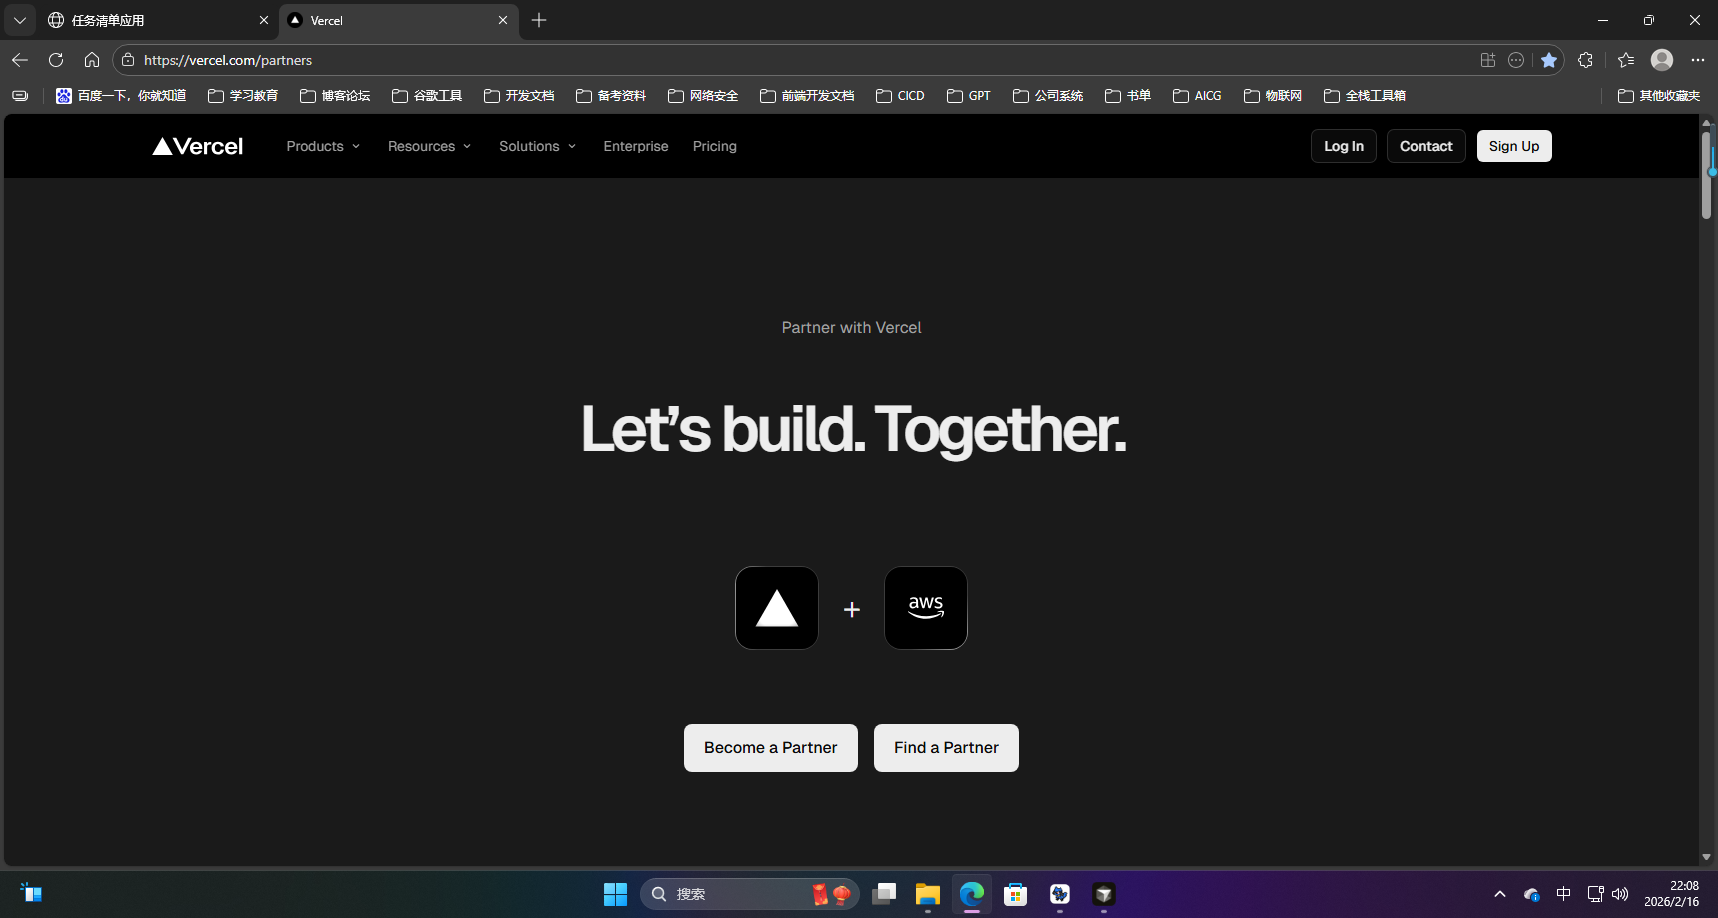
Task: Click the Vercel logo in navbar
Action: 197,146
